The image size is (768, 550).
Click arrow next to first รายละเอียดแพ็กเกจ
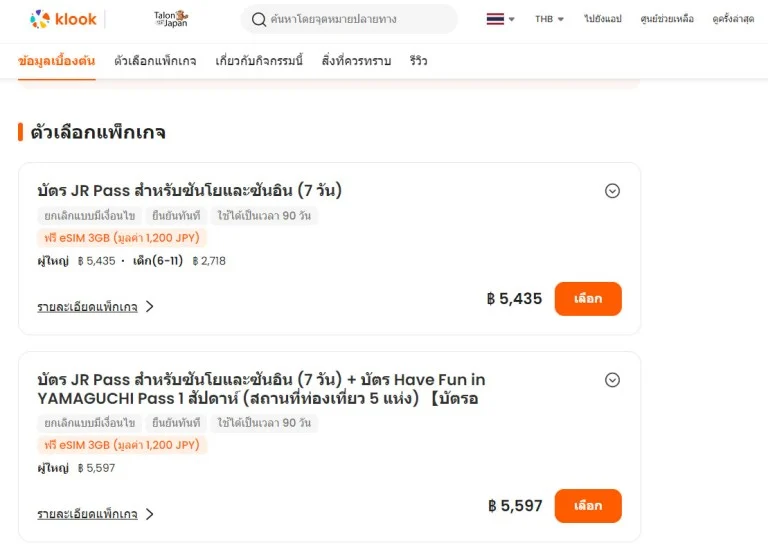(149, 307)
